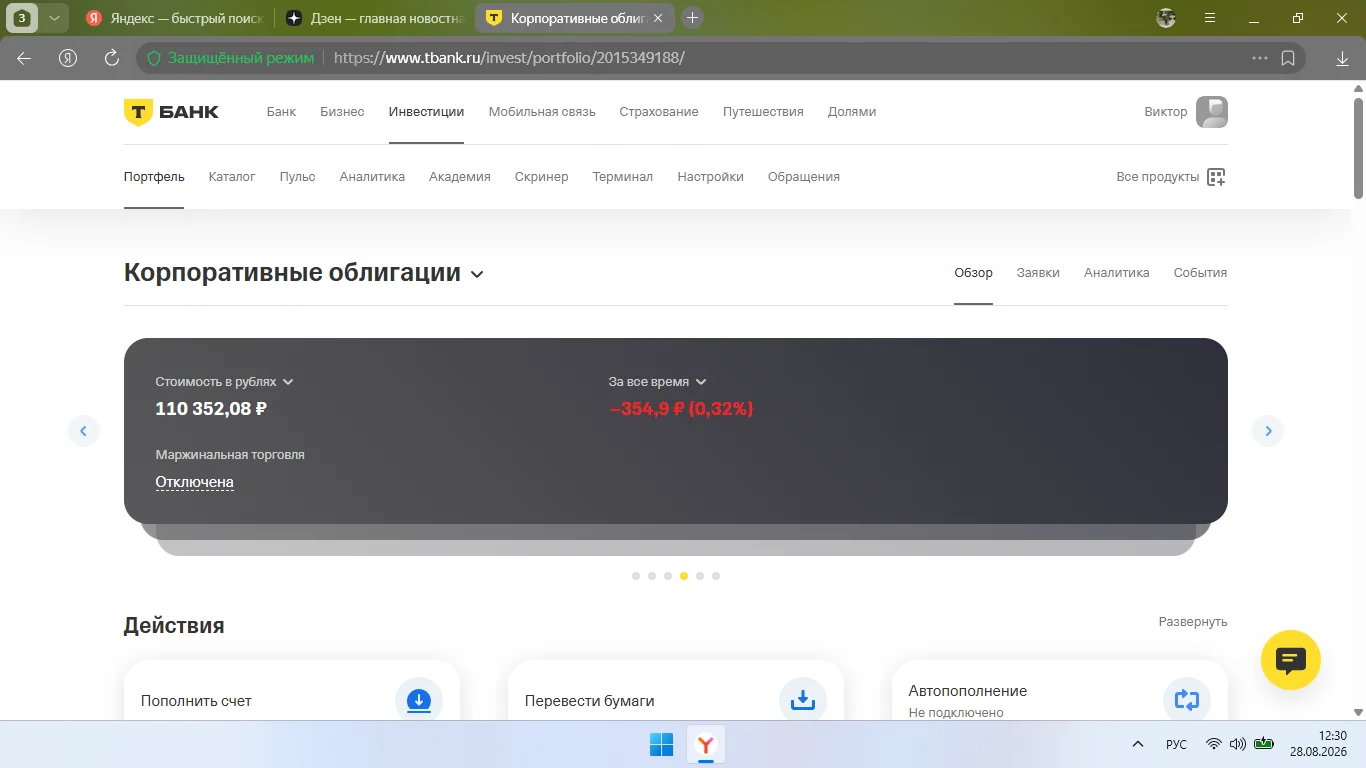1366x768 pixels.
Task: Open the Каталог submenu item
Action: pyautogui.click(x=232, y=177)
